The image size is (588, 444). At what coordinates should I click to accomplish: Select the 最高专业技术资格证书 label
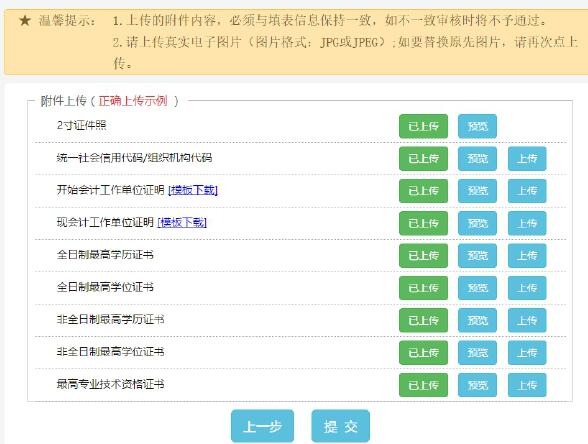click(x=110, y=384)
